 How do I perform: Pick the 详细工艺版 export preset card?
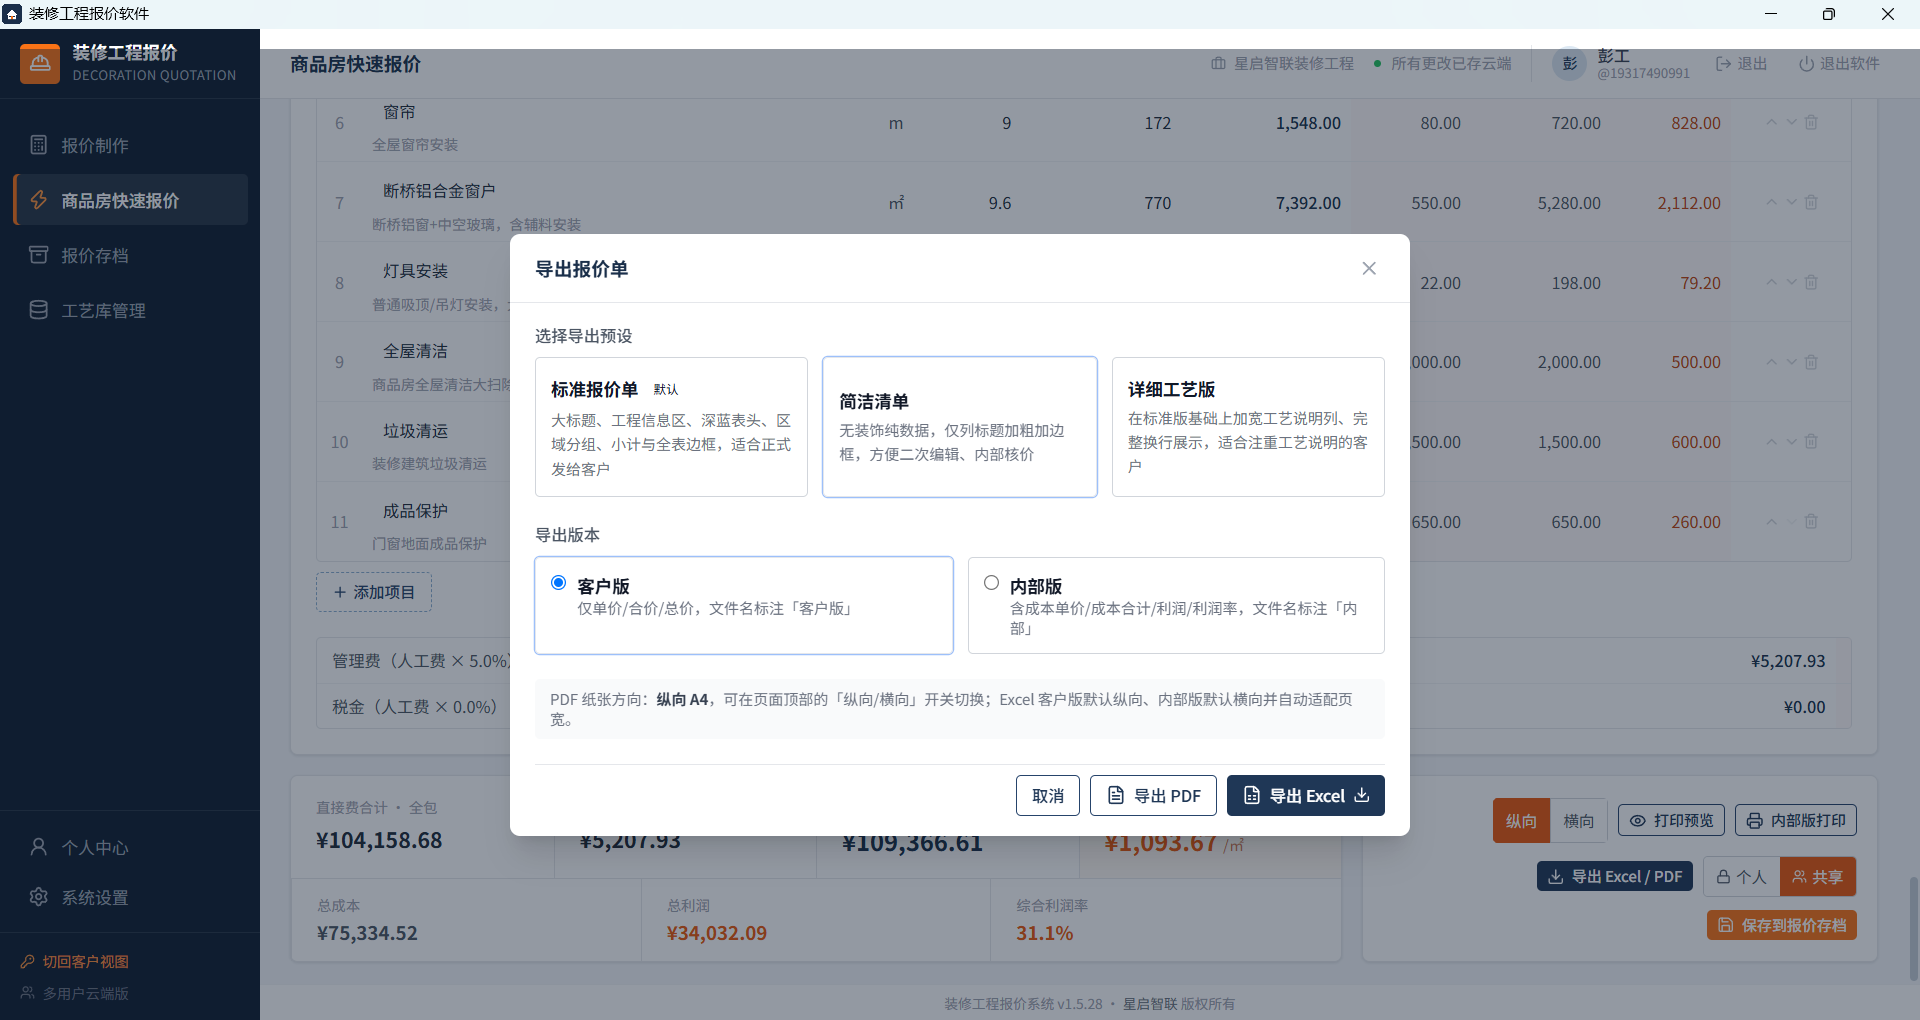[1248, 427]
